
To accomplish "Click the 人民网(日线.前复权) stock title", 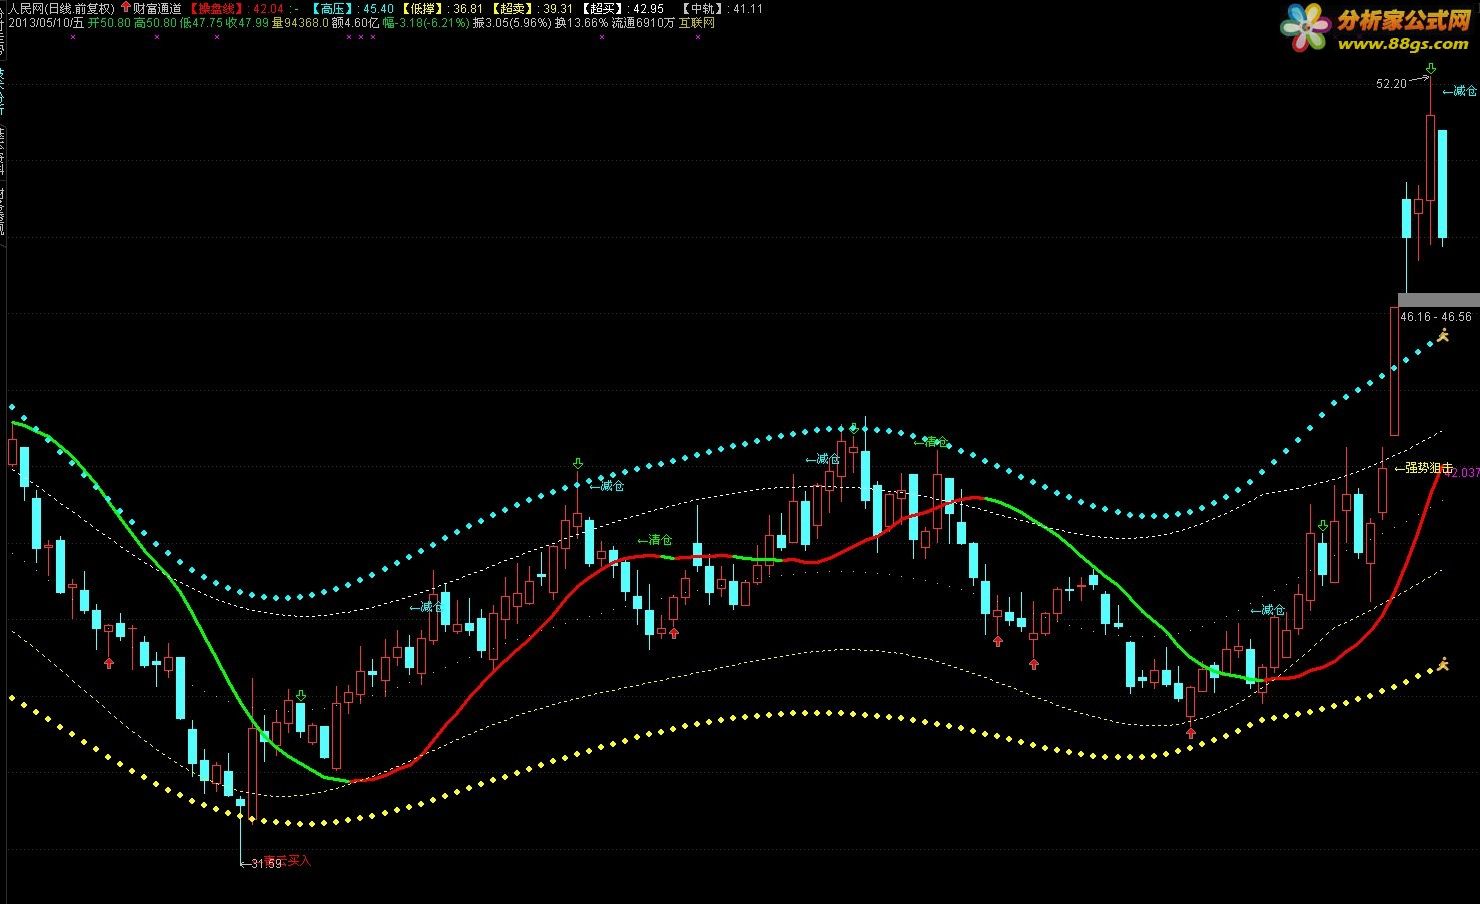I will (x=61, y=8).
